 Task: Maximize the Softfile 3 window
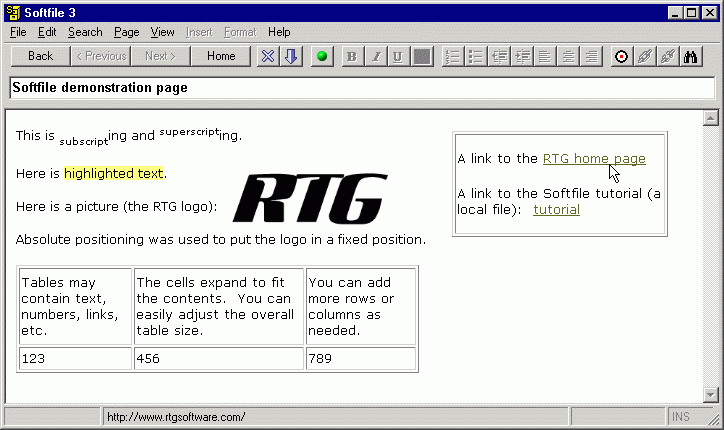click(x=692, y=12)
